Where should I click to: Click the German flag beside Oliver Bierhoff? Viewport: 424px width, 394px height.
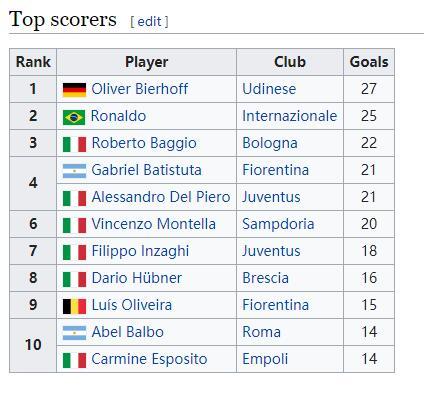74,90
